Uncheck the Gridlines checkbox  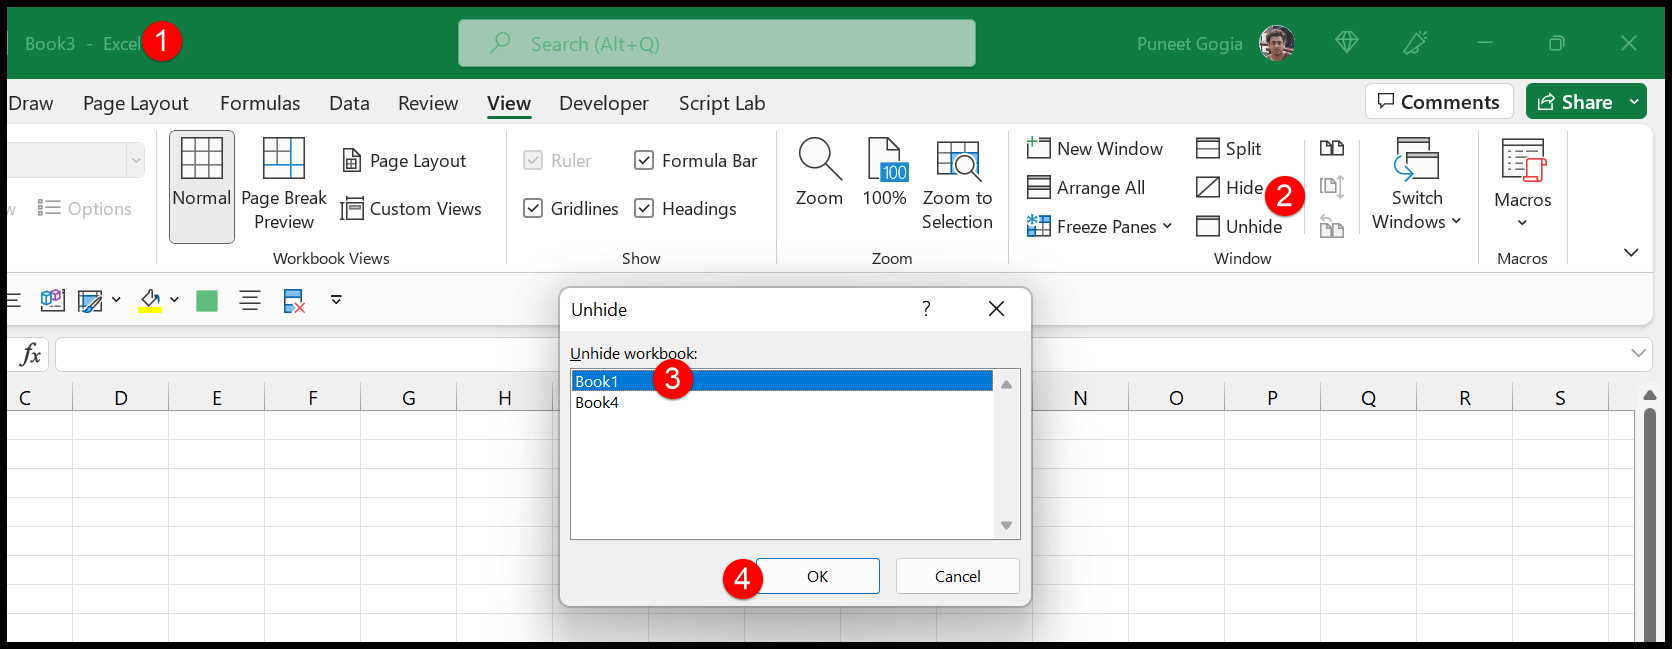[534, 209]
